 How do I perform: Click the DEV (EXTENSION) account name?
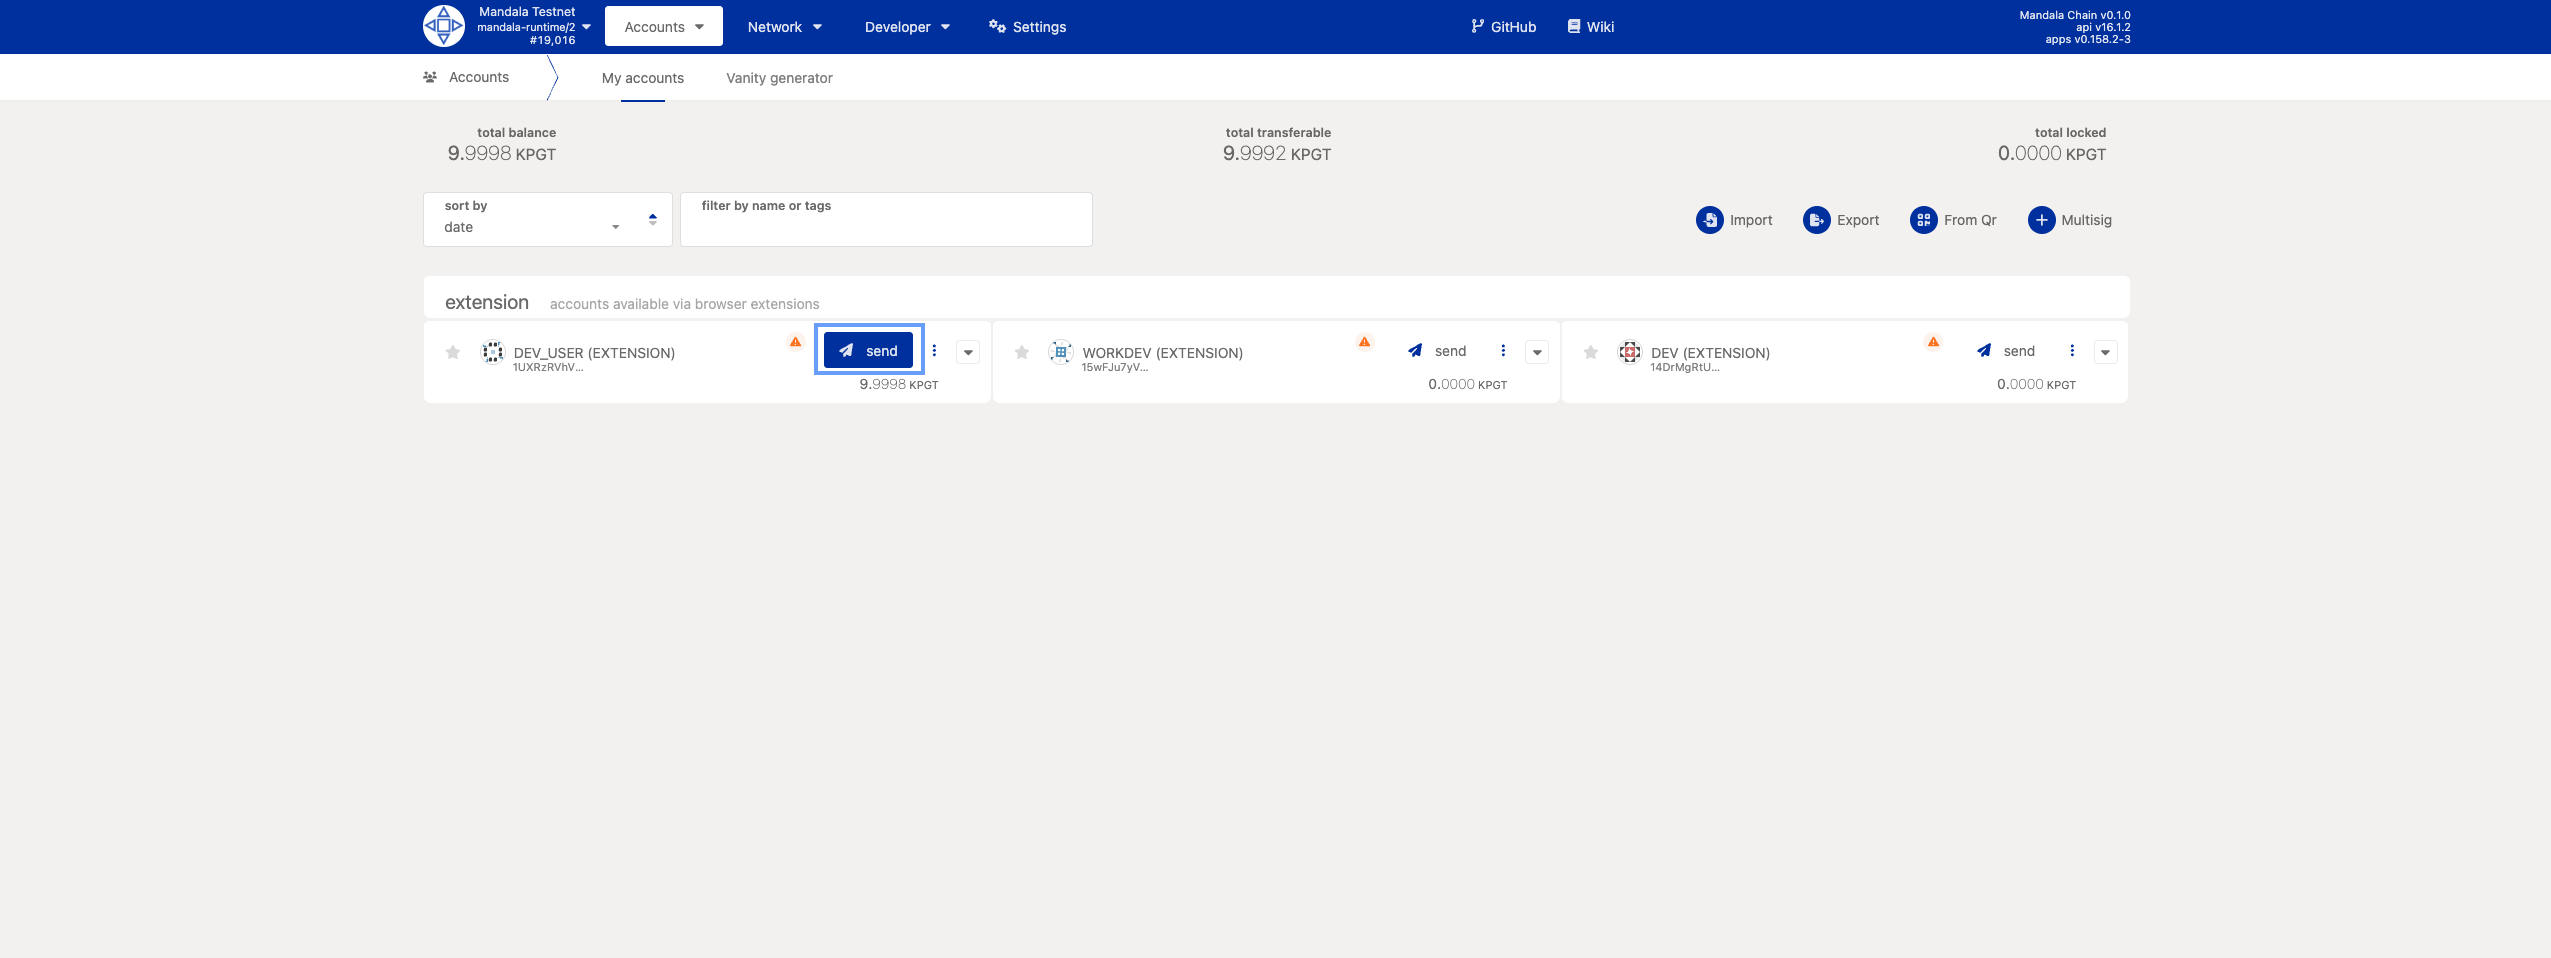pyautogui.click(x=1711, y=353)
